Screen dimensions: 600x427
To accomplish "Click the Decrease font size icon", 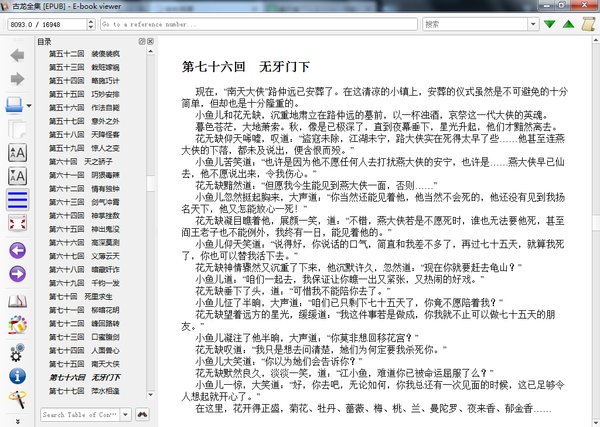I will [x=17, y=176].
